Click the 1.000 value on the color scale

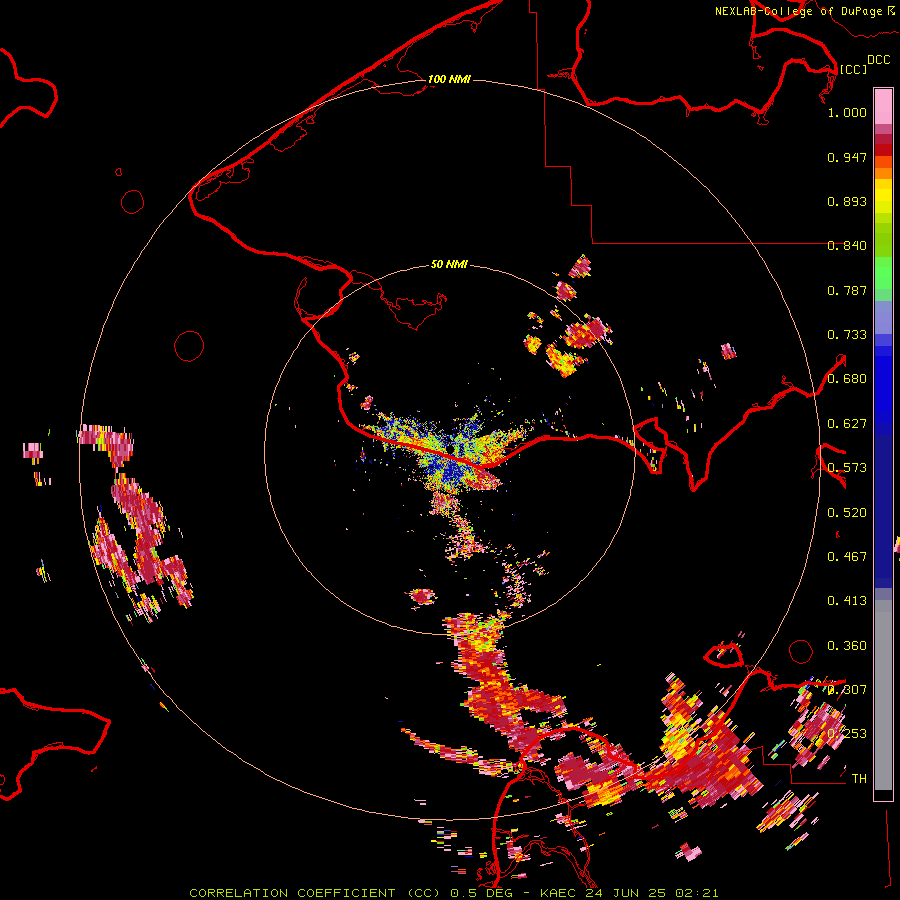click(x=847, y=112)
